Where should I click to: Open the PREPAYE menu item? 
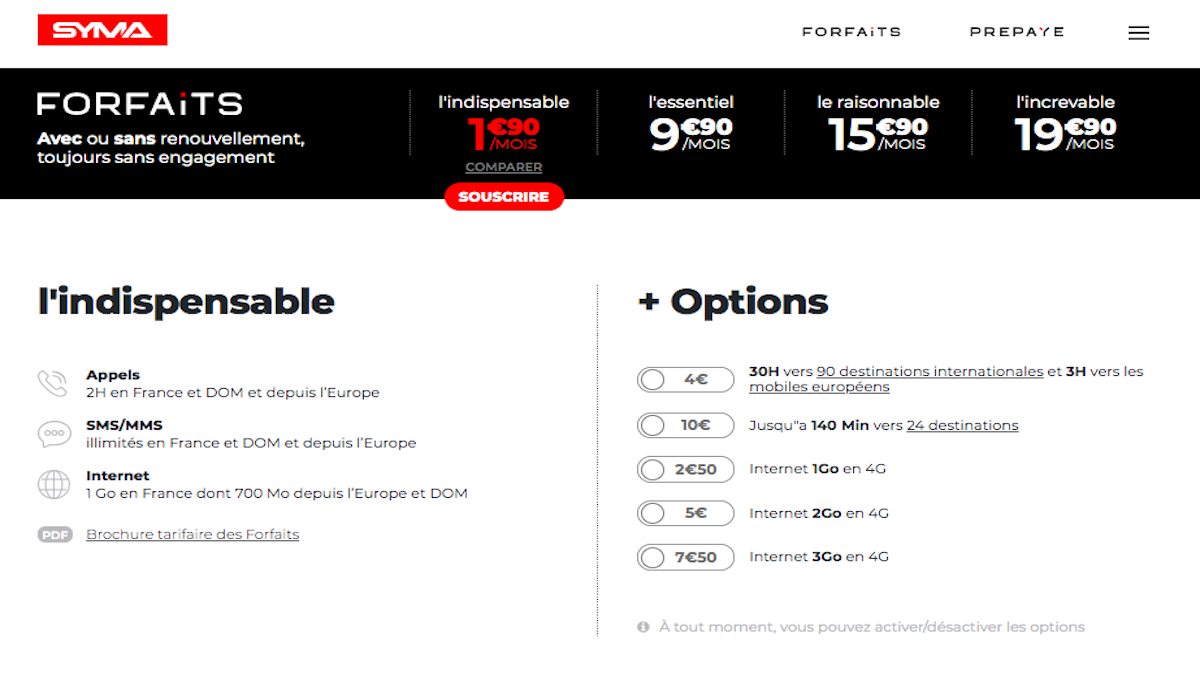(x=1017, y=32)
